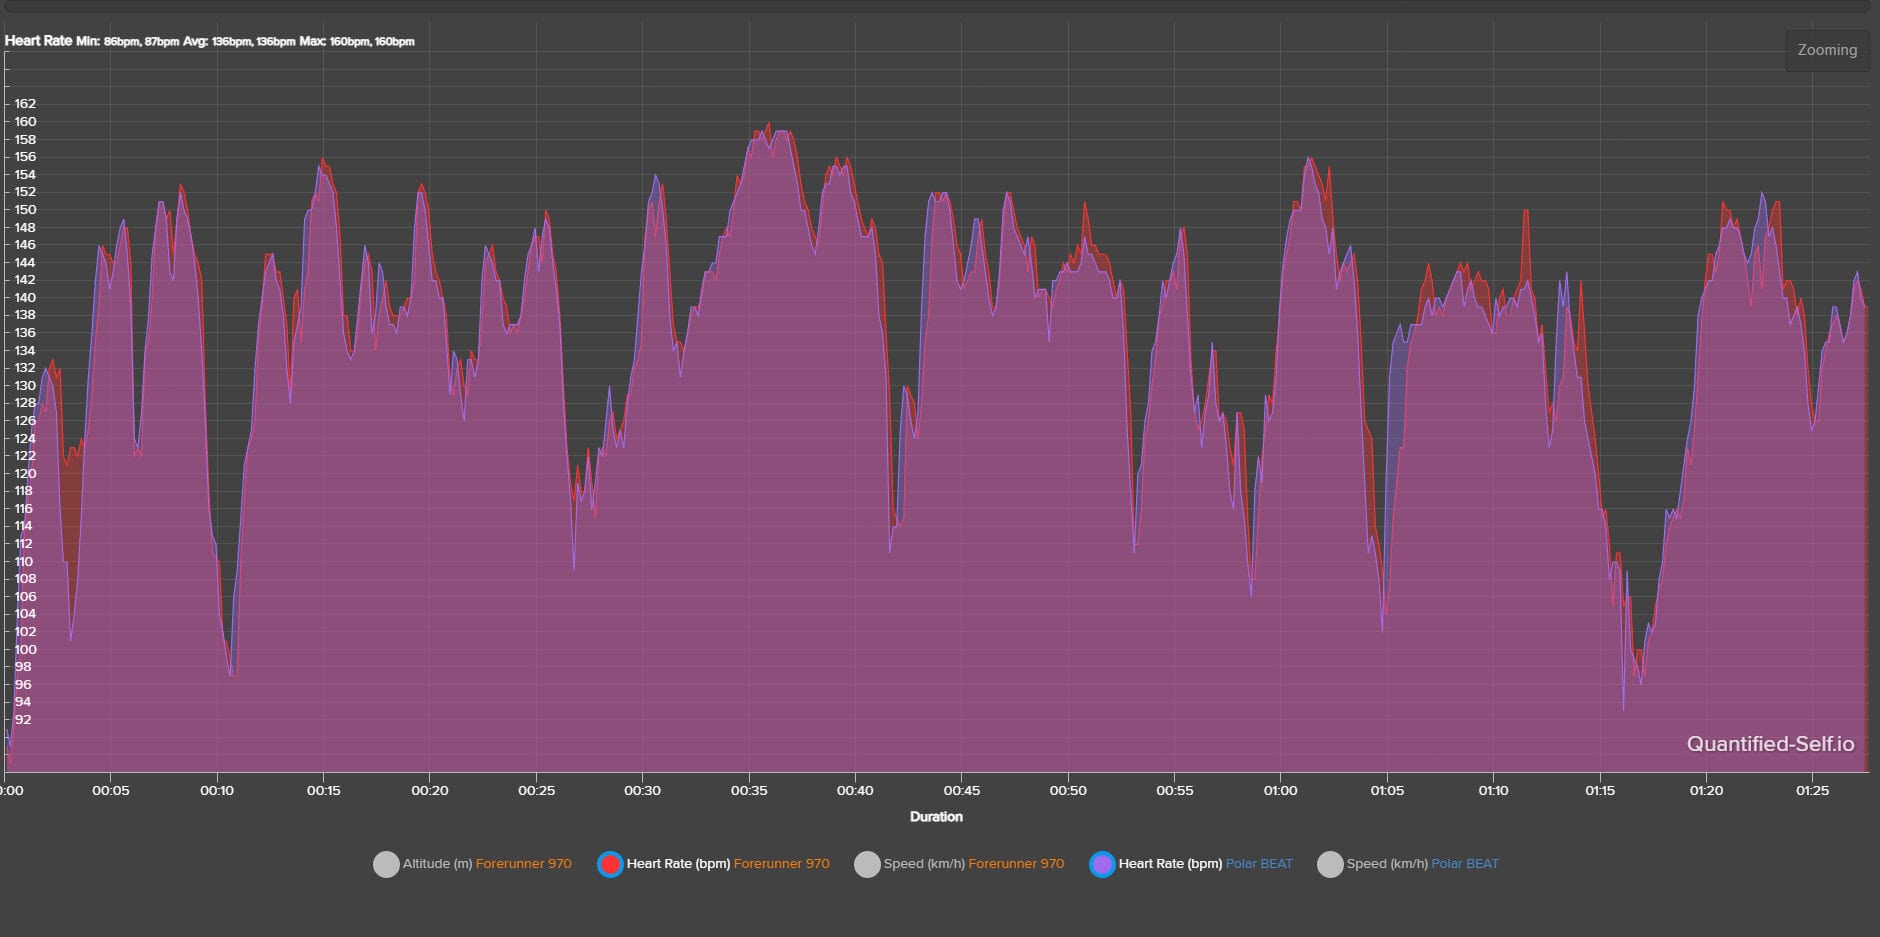
Task: Click the Altitude (m) legend label
Action: (x=437, y=864)
